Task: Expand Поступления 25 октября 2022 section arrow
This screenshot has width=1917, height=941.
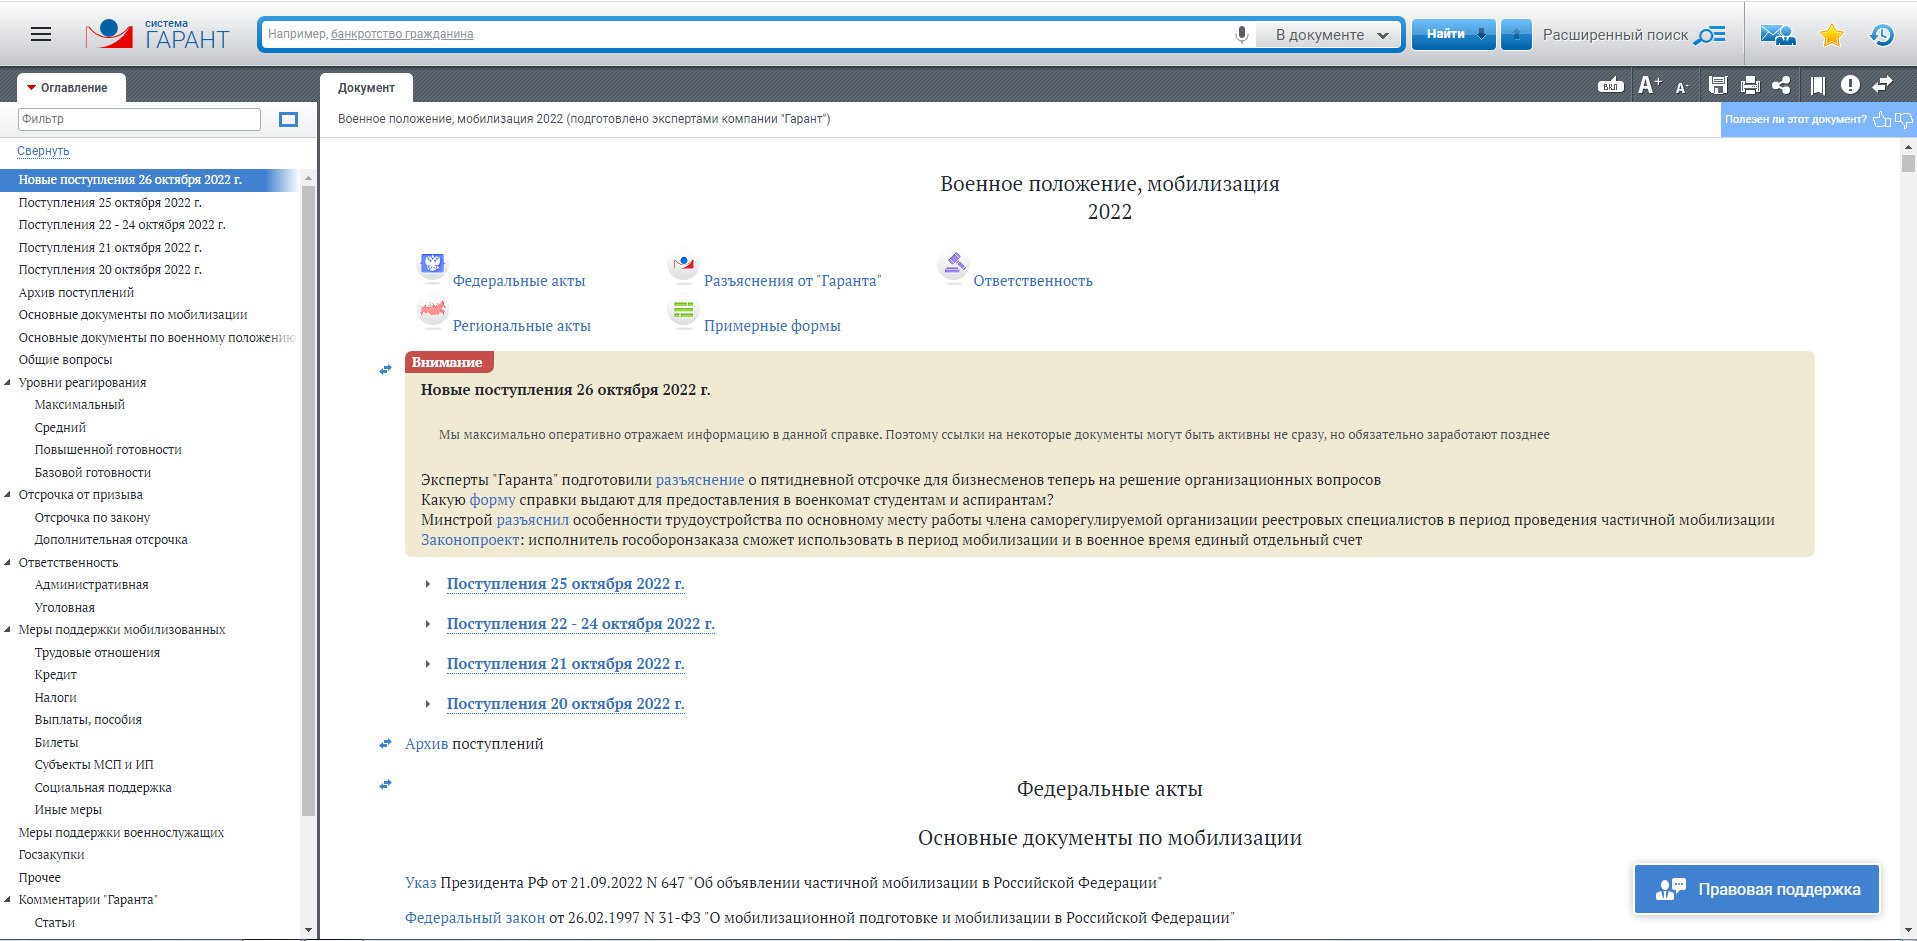Action: click(428, 584)
